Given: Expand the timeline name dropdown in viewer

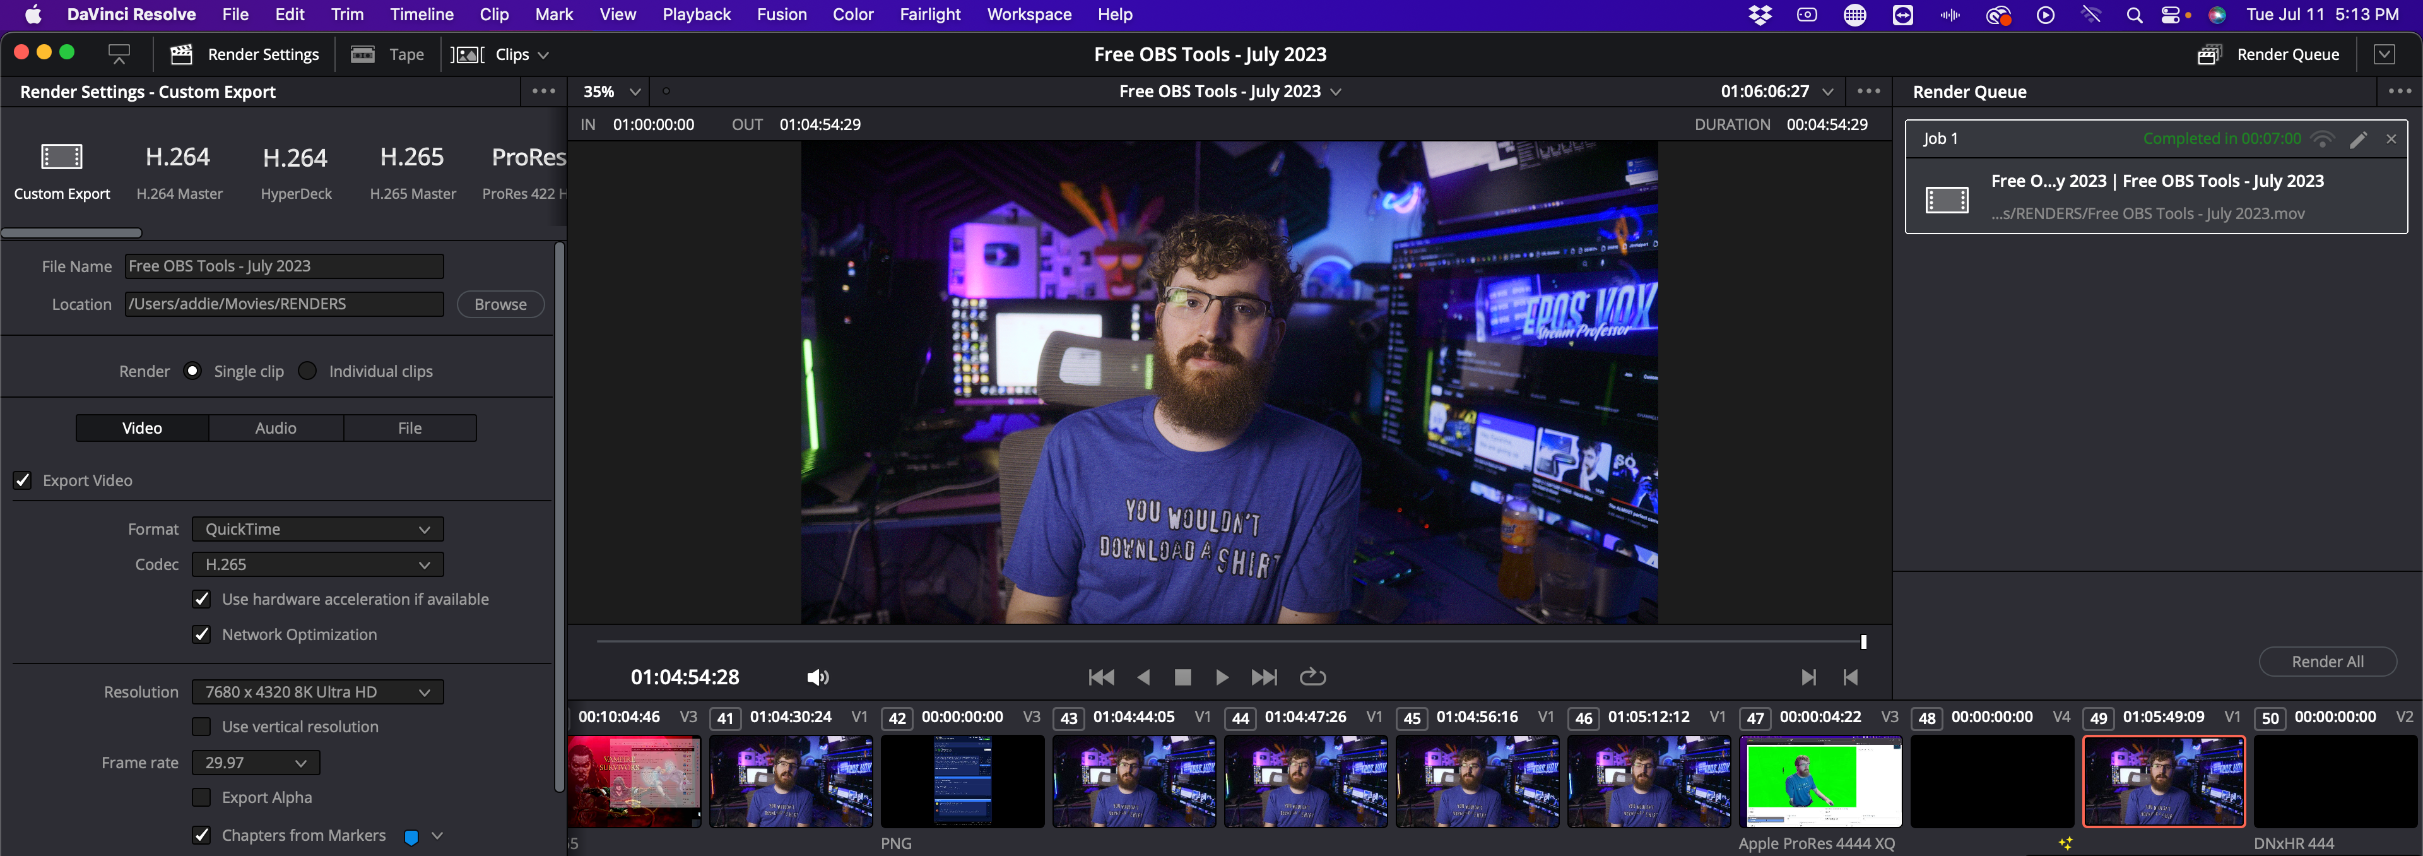Looking at the screenshot, I should 1336,91.
